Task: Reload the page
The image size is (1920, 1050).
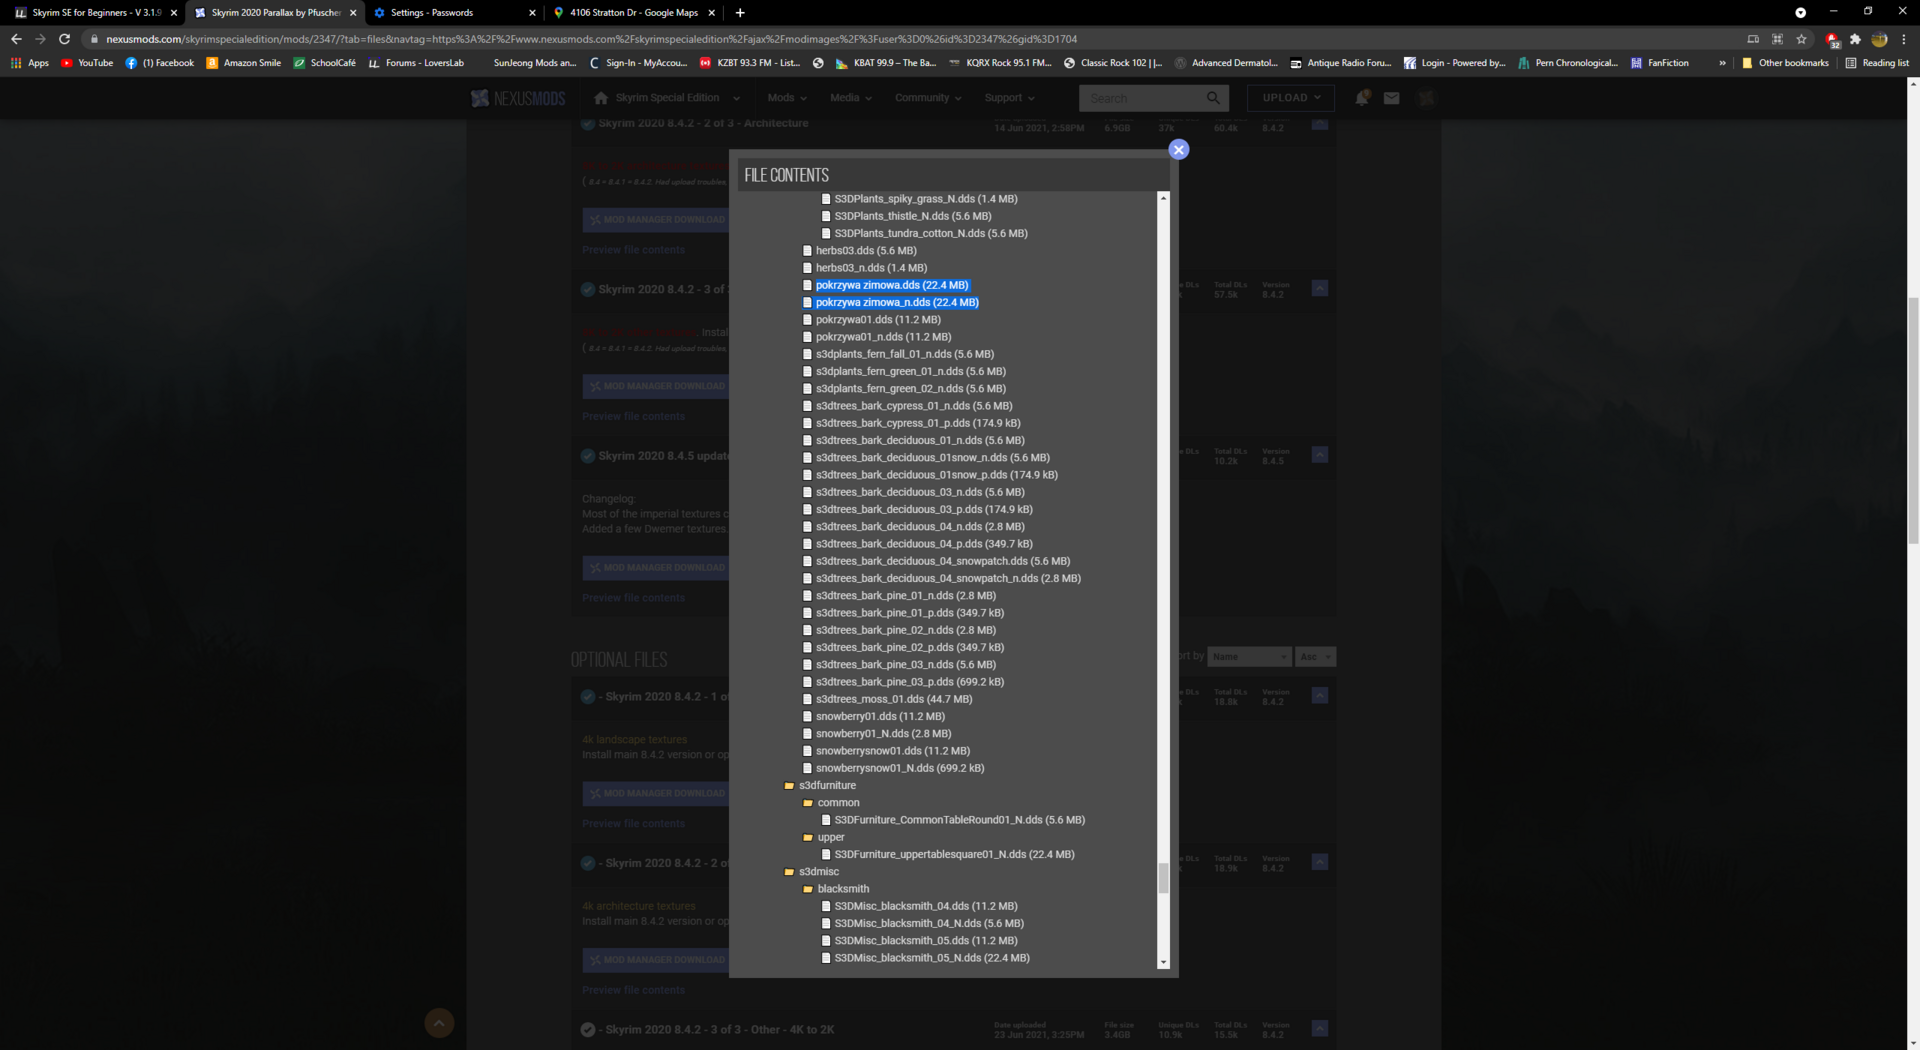Action: coord(64,39)
